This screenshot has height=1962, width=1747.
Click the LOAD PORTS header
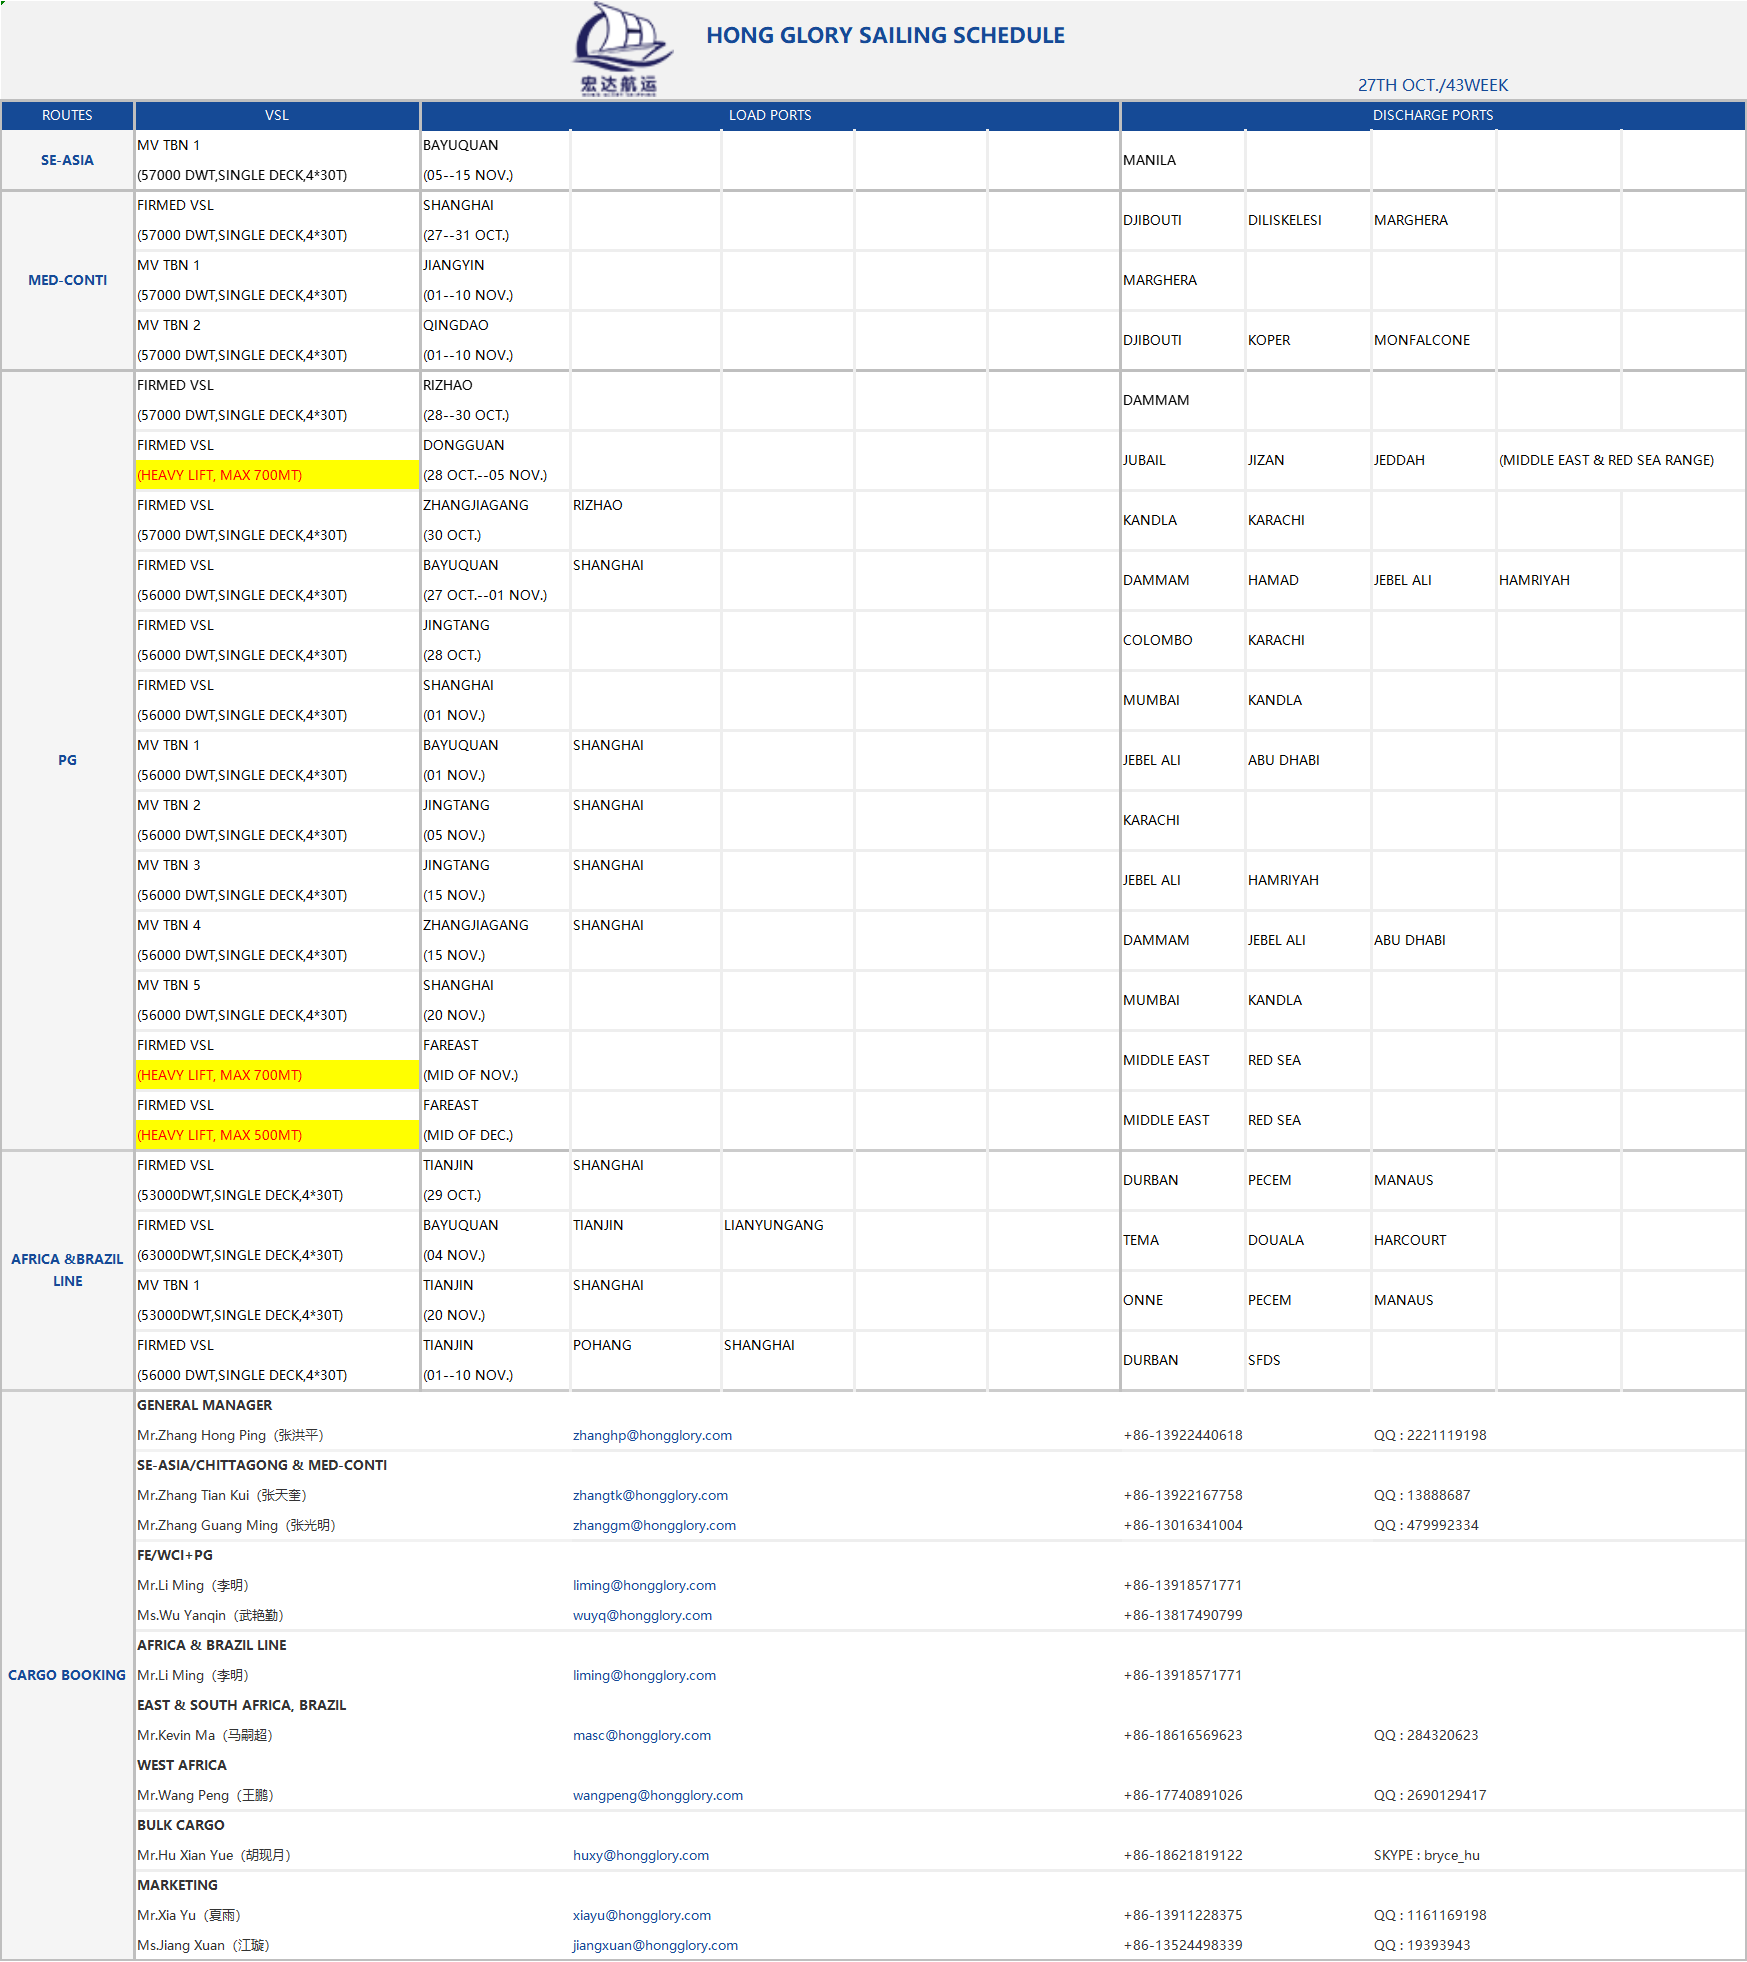tap(769, 115)
